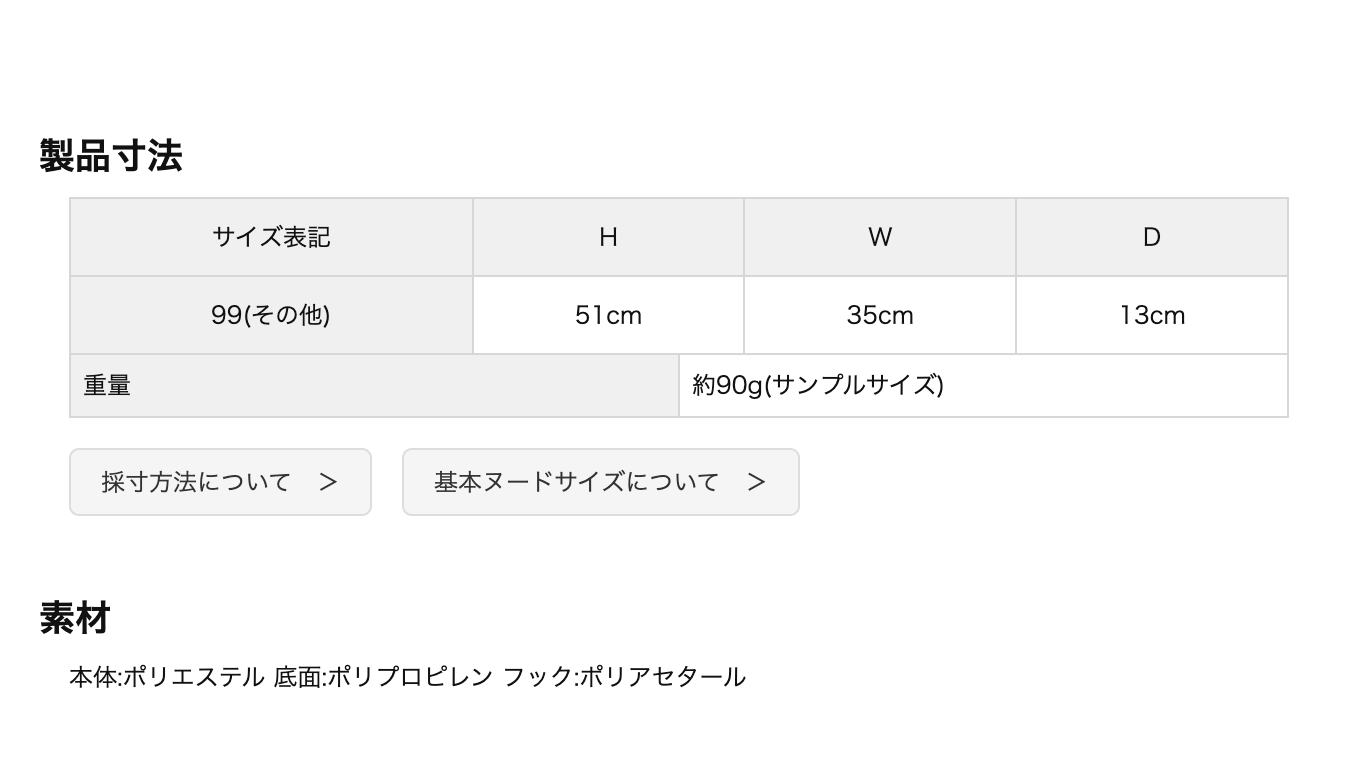Select the D column header
1366x764 pixels.
pyautogui.click(x=1152, y=237)
